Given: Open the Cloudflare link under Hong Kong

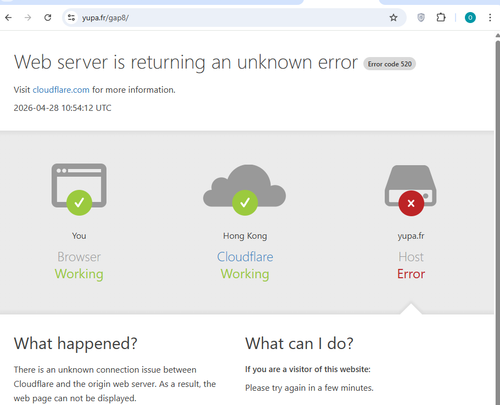Looking at the screenshot, I should click(245, 257).
